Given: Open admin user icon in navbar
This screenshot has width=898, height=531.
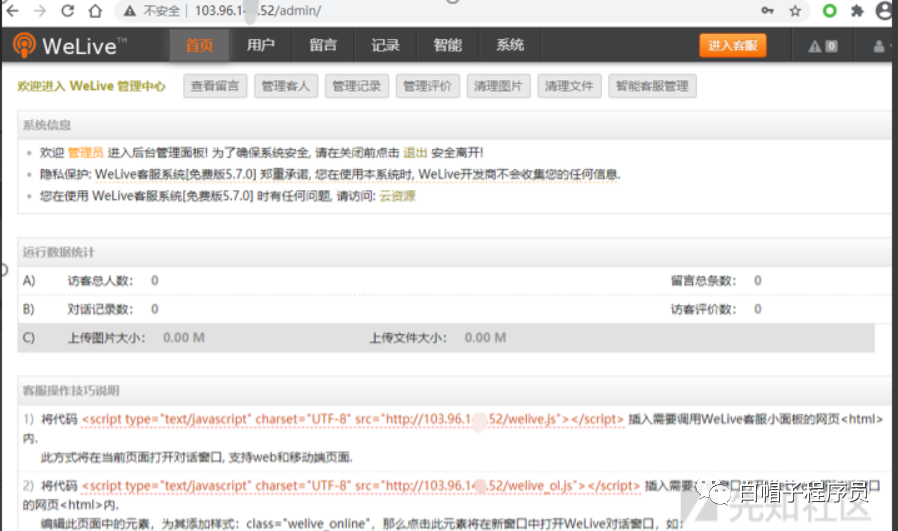Looking at the screenshot, I should pyautogui.click(x=879, y=46).
